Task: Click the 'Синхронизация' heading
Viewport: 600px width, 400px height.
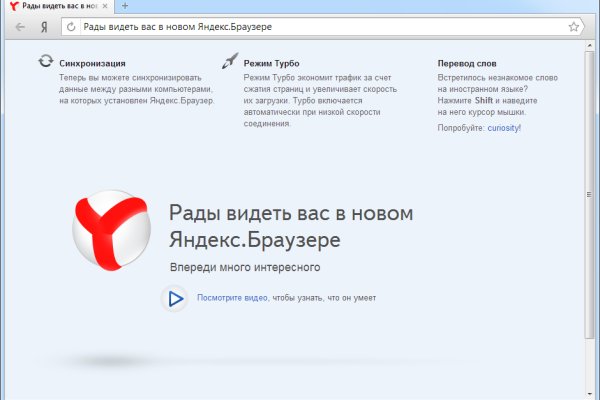Action: [92, 63]
